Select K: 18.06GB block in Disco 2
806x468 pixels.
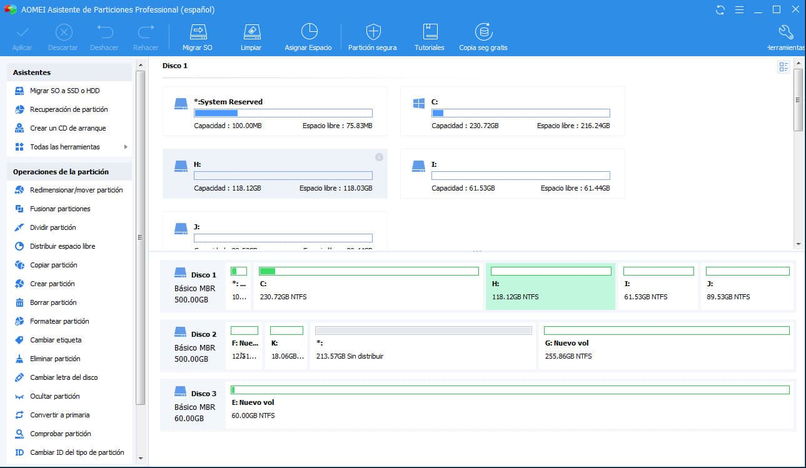coord(287,346)
